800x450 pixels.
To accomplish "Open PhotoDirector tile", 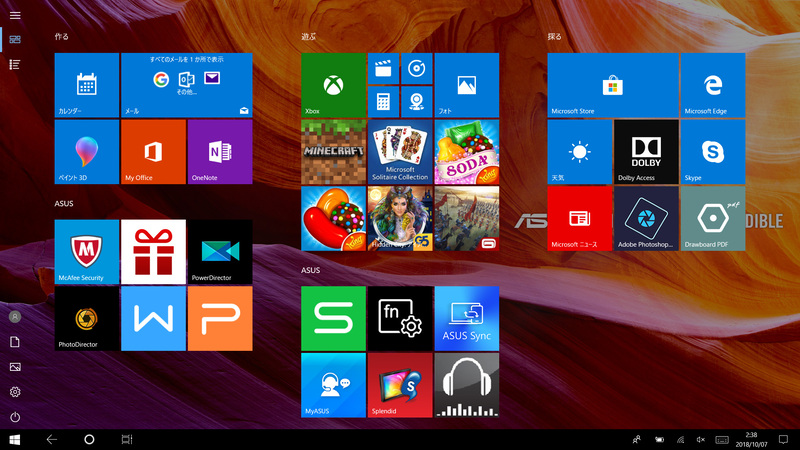I will pos(87,318).
